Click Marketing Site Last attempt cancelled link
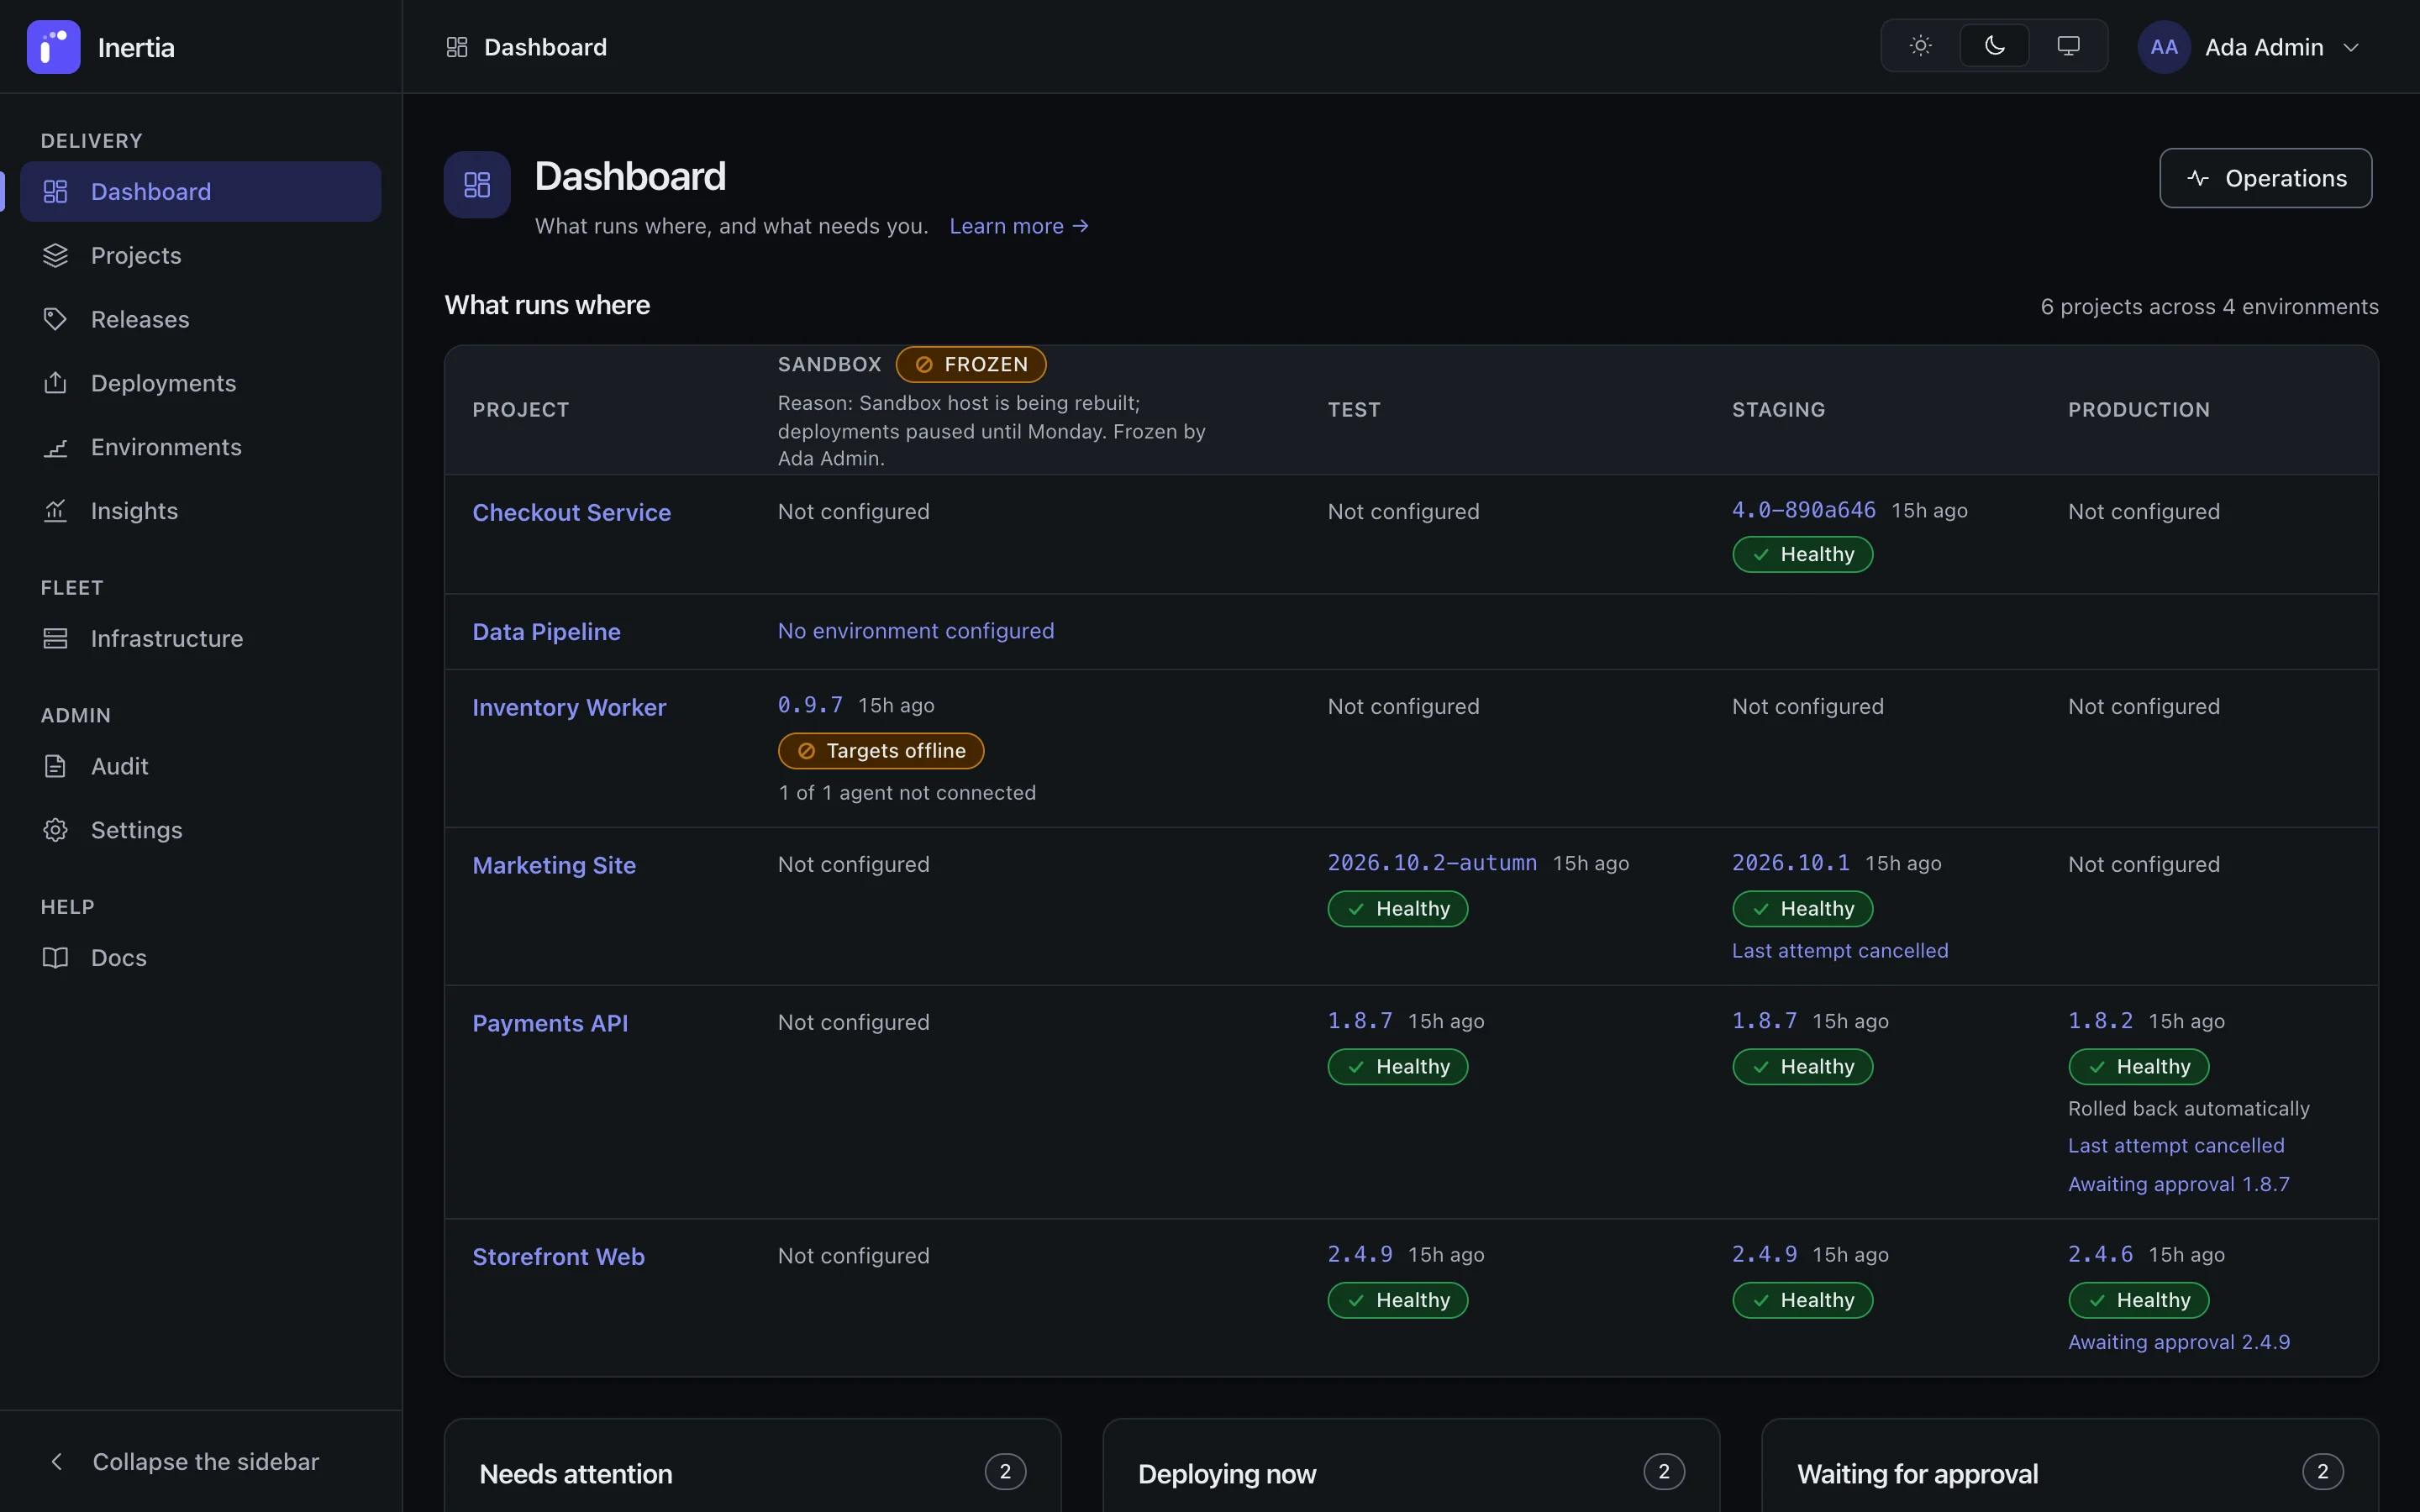Screen dimensions: 2420x1512 1840,951
